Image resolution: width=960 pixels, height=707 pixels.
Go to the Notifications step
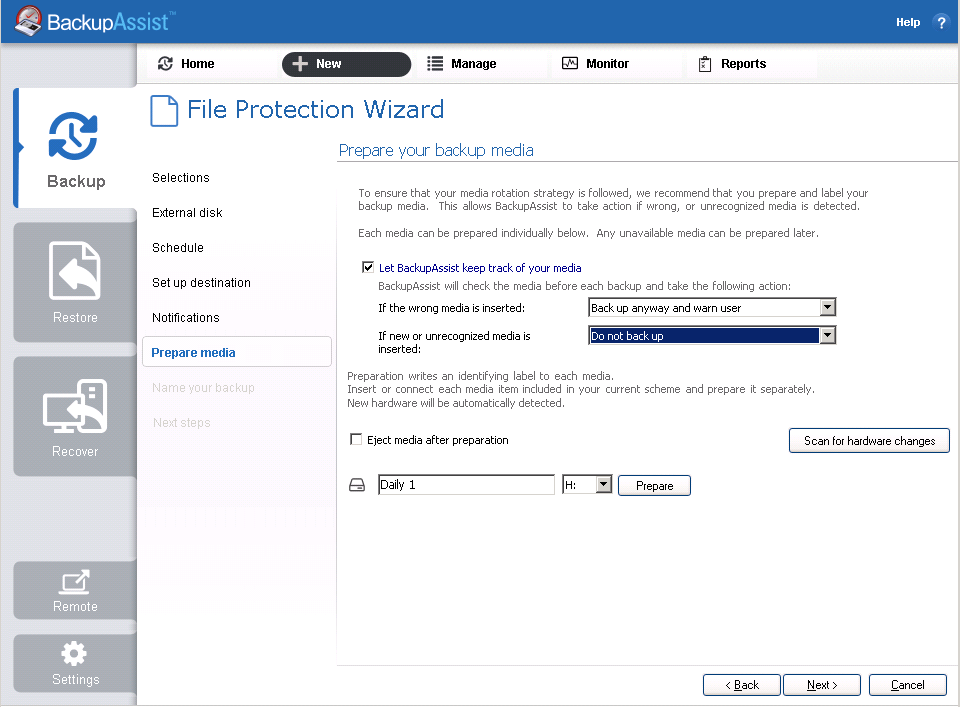[186, 317]
